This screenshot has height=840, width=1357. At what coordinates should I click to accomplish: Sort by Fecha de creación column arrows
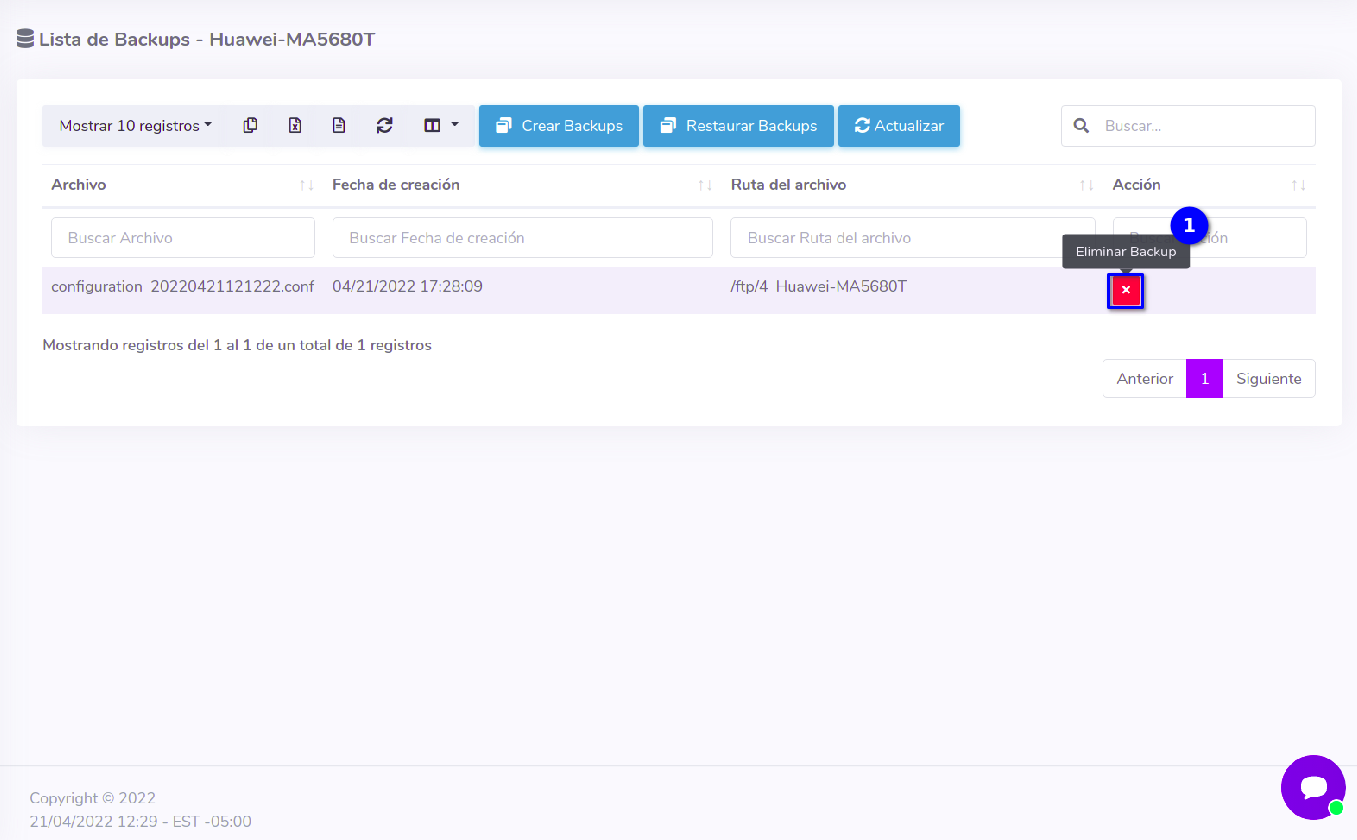[x=705, y=185]
